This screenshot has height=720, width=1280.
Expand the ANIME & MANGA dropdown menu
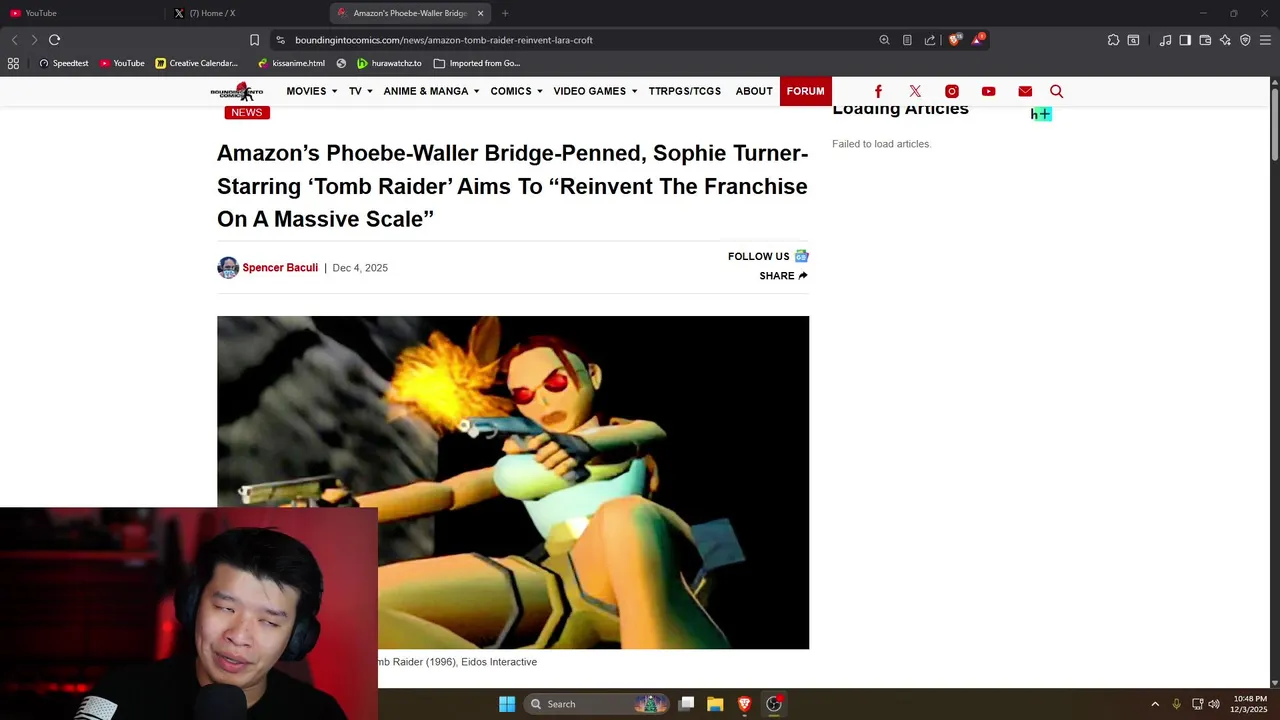[x=431, y=91]
